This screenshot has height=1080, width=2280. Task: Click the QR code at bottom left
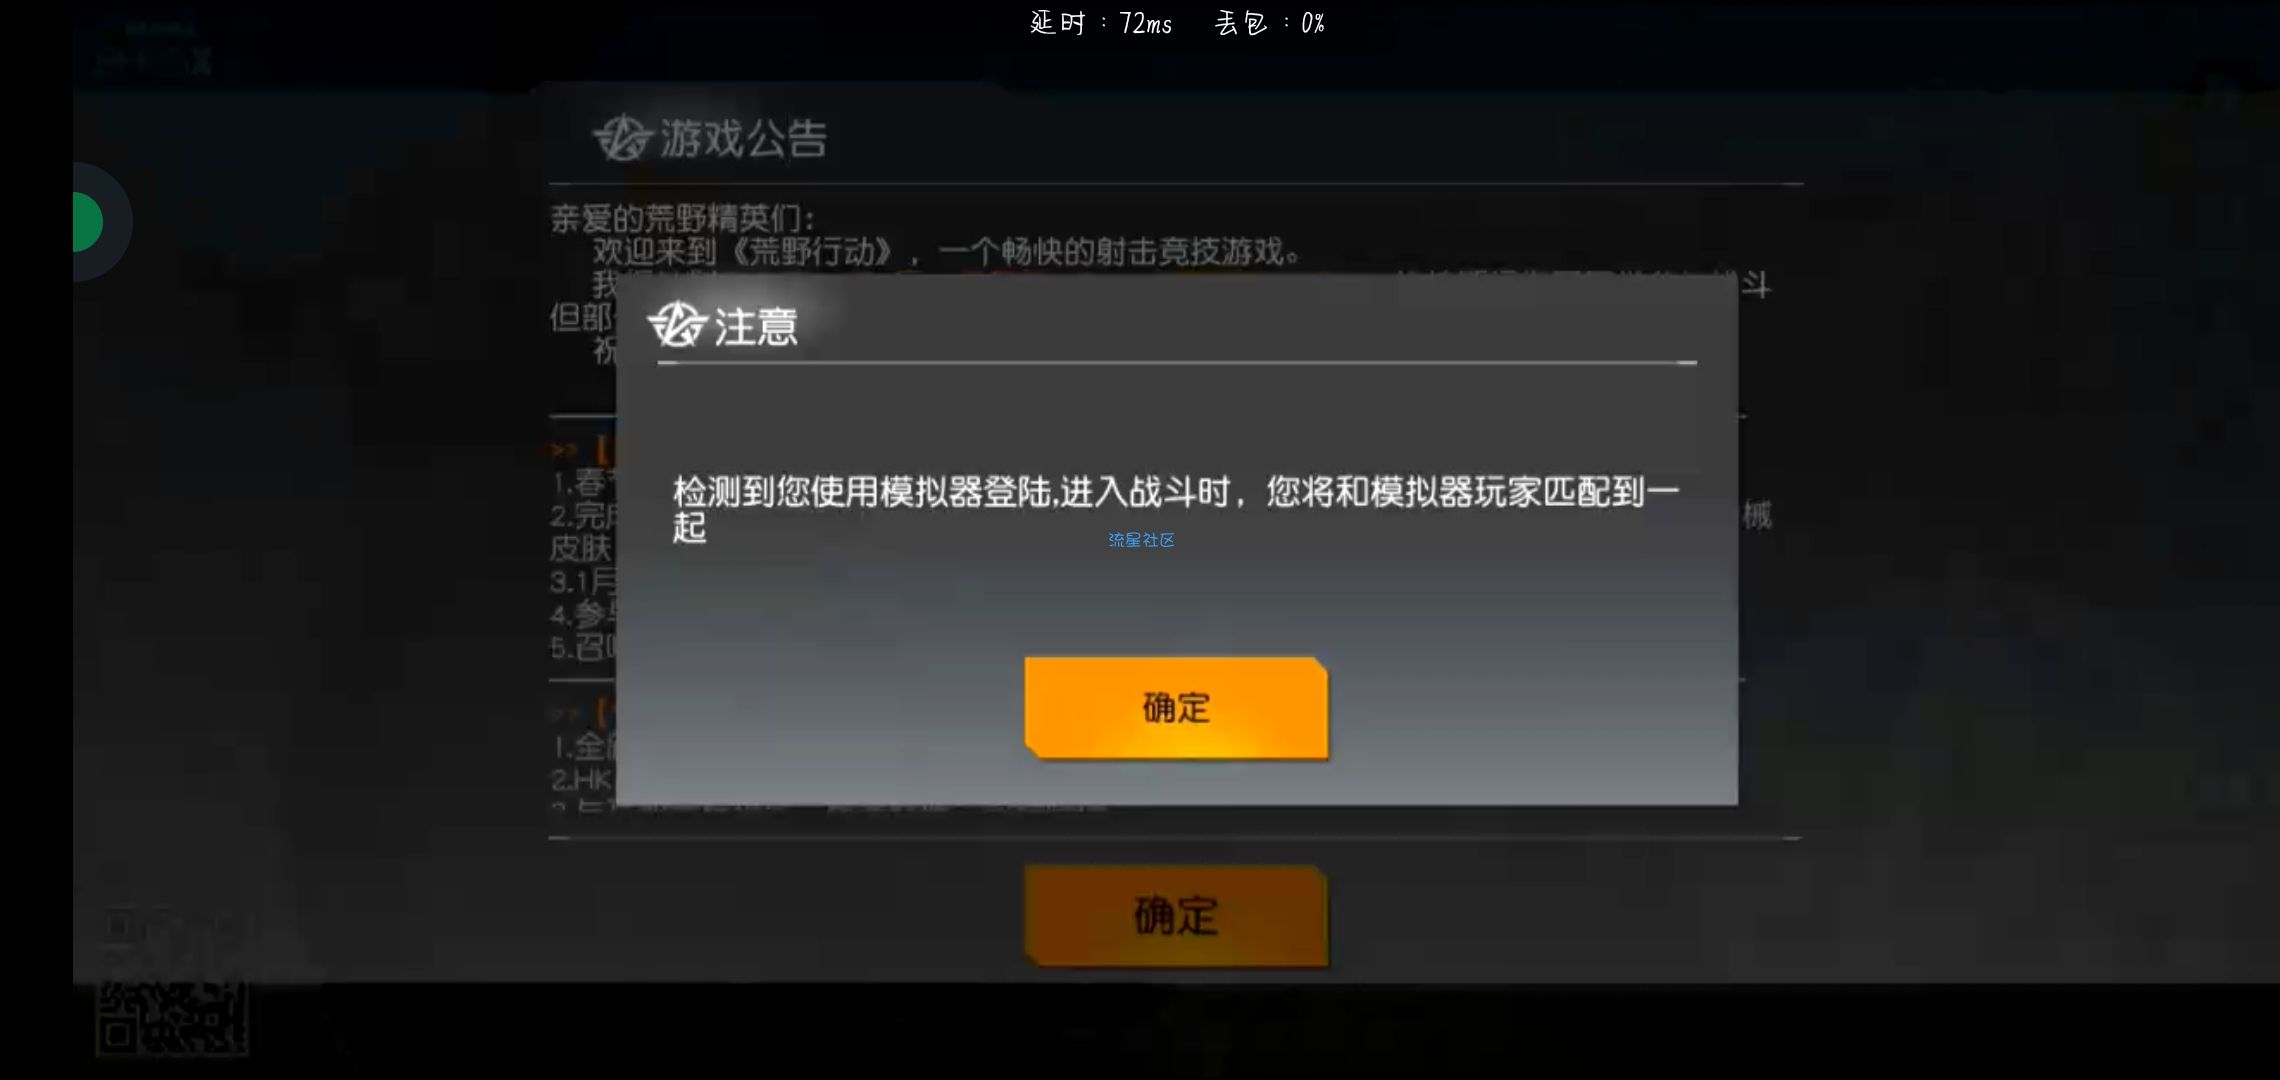[x=172, y=1018]
